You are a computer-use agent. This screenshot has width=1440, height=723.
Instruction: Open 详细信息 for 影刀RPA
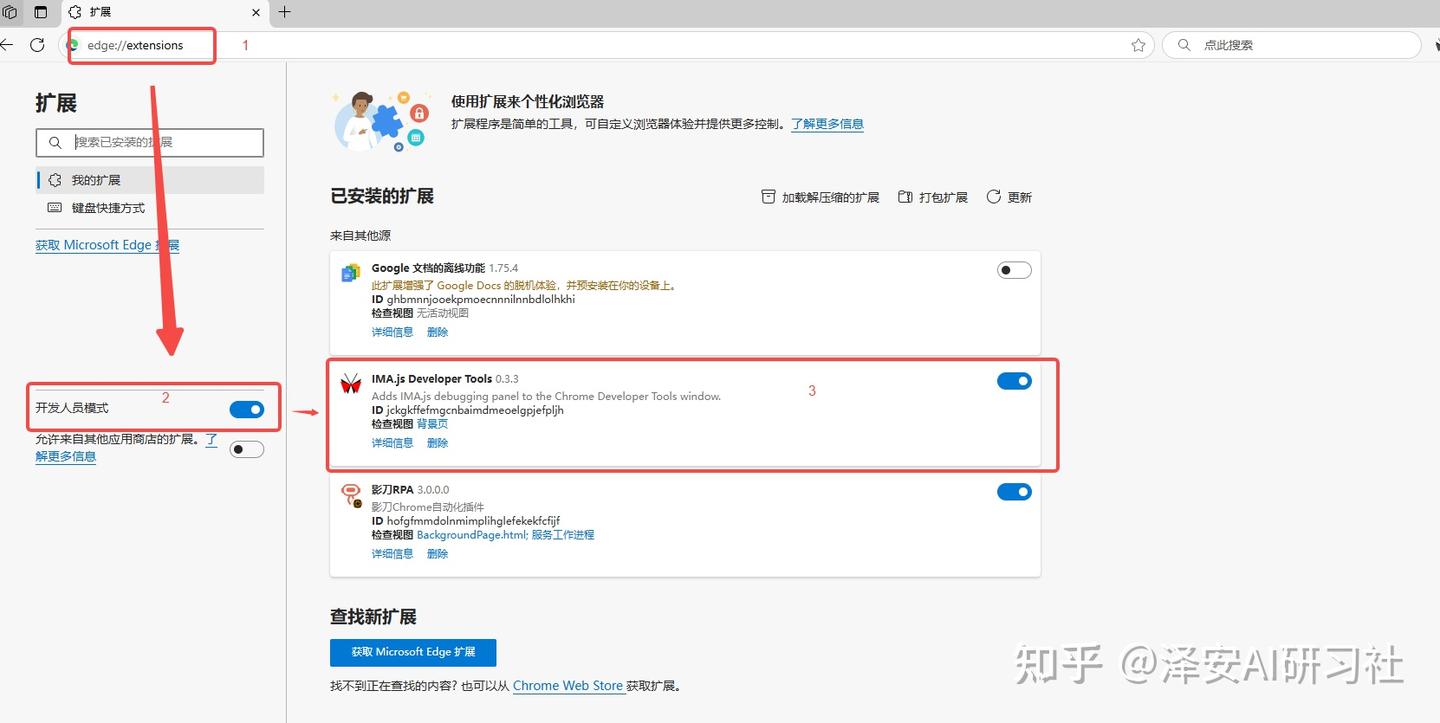pos(392,554)
